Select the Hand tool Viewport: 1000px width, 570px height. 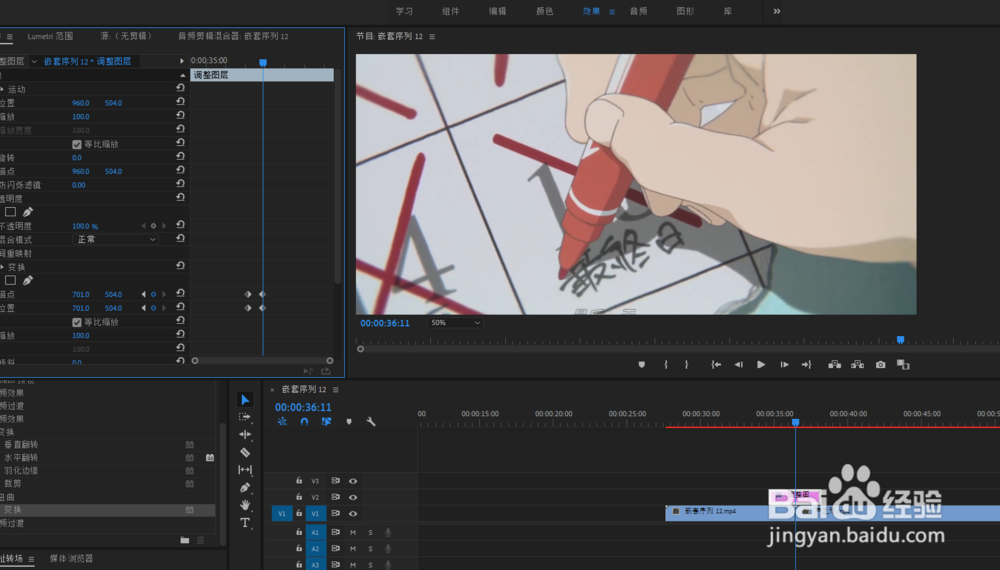coord(245,505)
